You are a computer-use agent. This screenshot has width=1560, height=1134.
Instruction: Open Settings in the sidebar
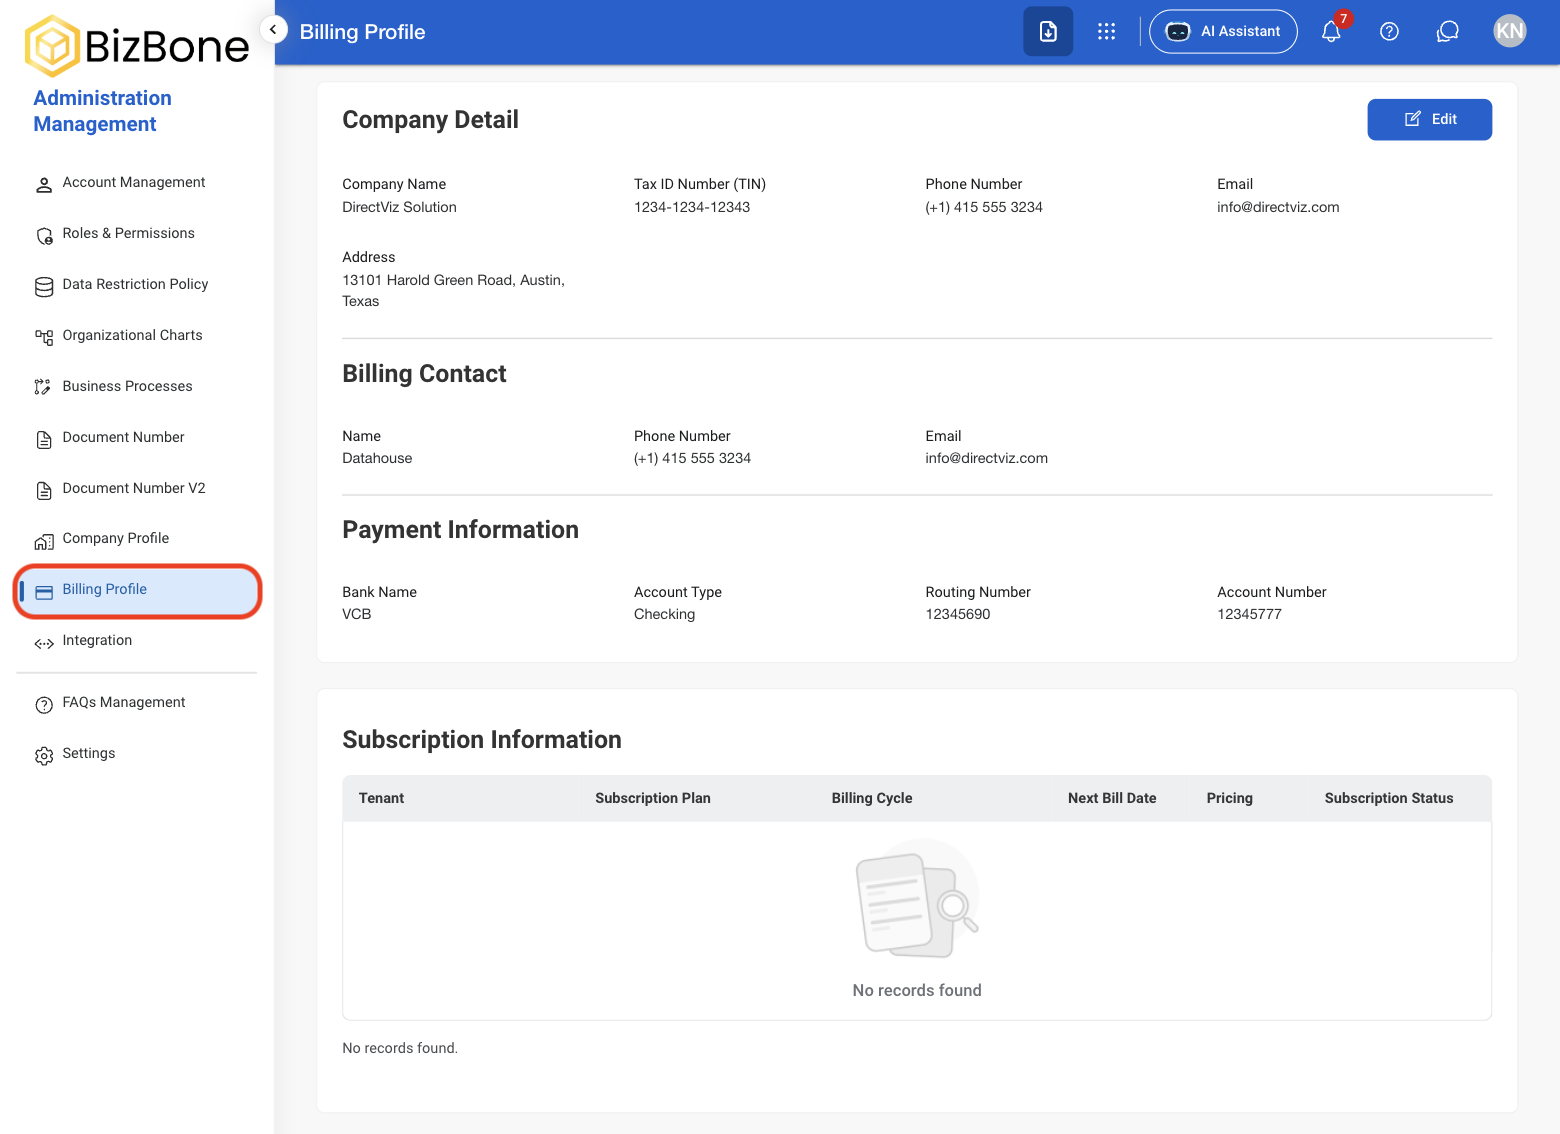point(137,753)
